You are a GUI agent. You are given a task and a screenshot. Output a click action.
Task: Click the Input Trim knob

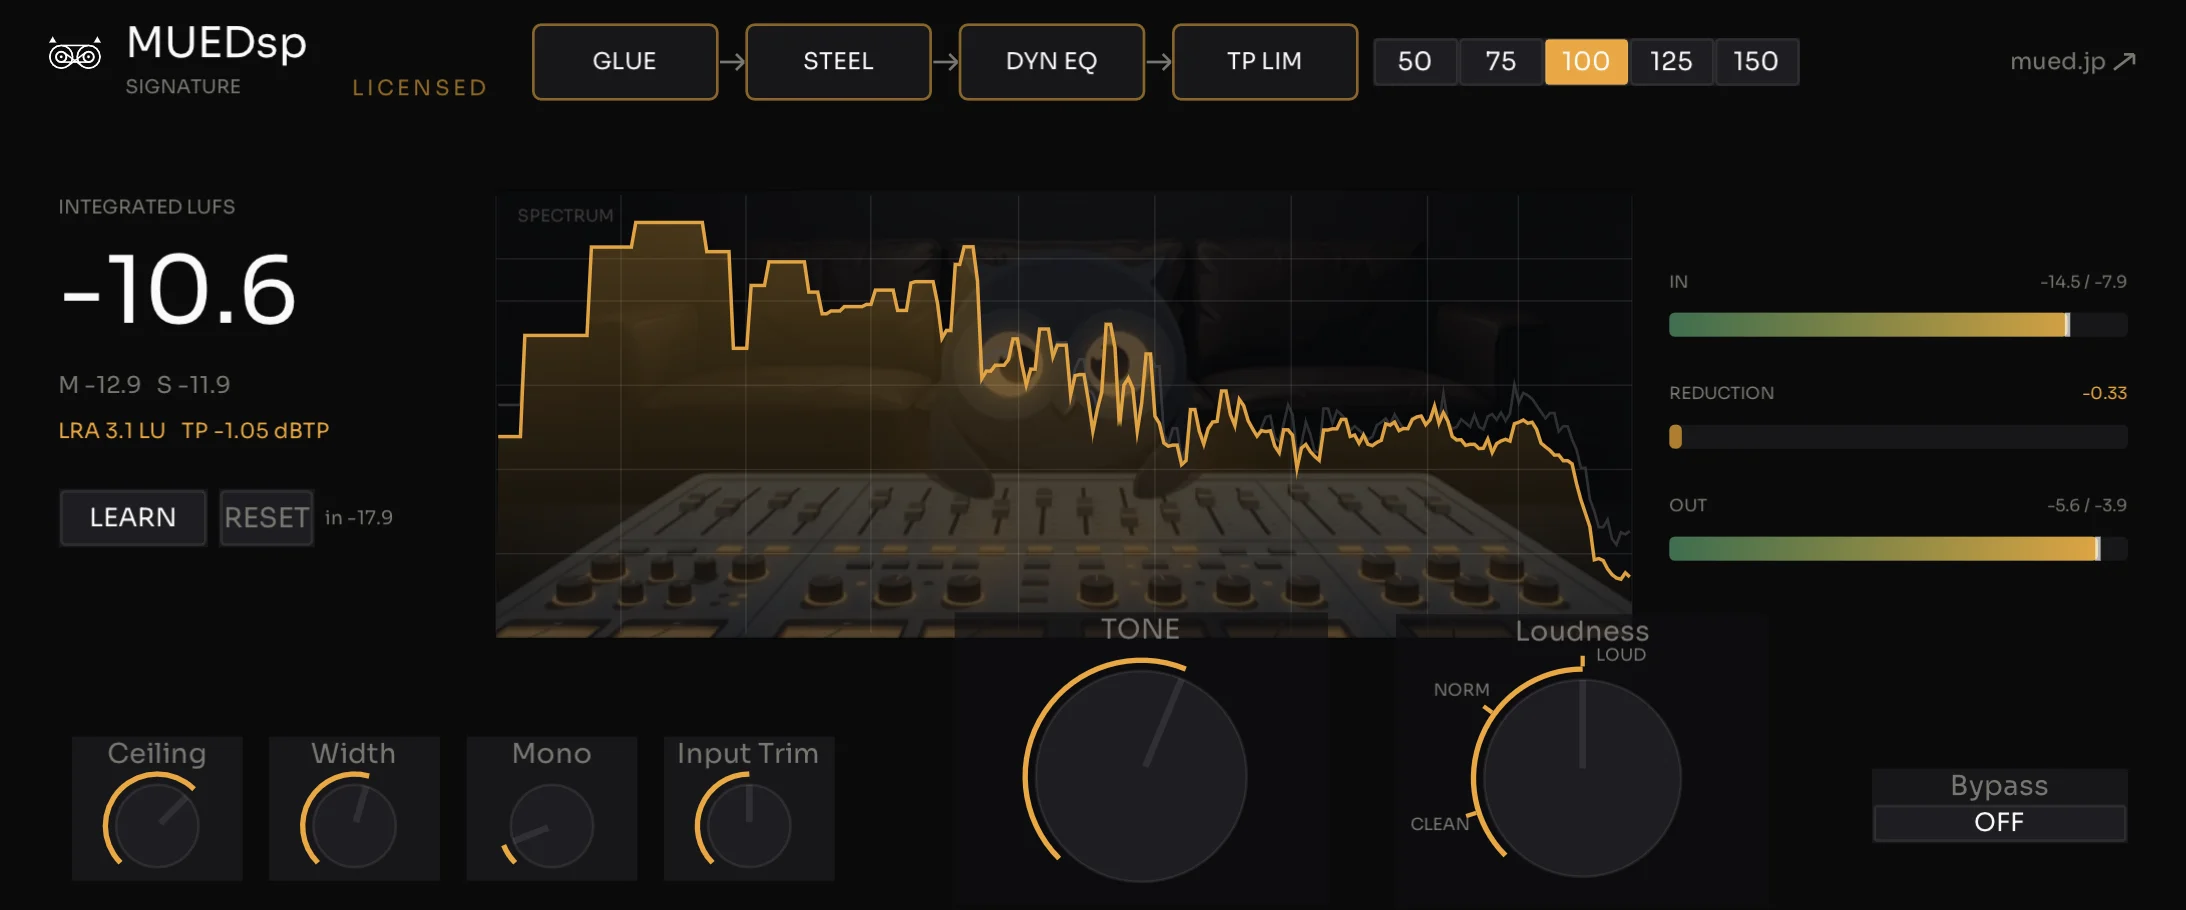coord(748,826)
